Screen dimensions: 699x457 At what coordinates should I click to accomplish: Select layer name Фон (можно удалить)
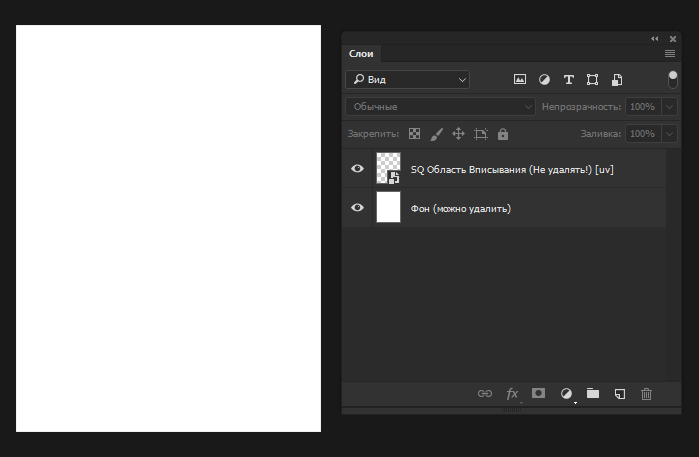click(x=461, y=209)
